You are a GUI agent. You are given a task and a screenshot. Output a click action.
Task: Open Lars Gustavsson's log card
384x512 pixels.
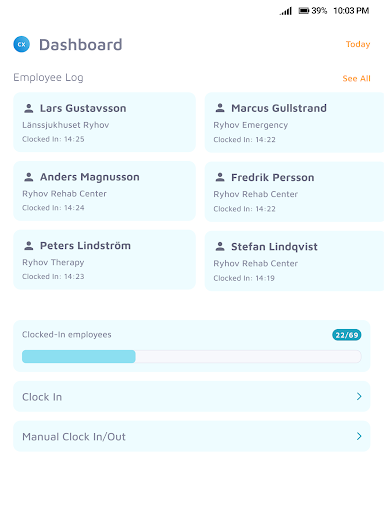click(x=104, y=122)
